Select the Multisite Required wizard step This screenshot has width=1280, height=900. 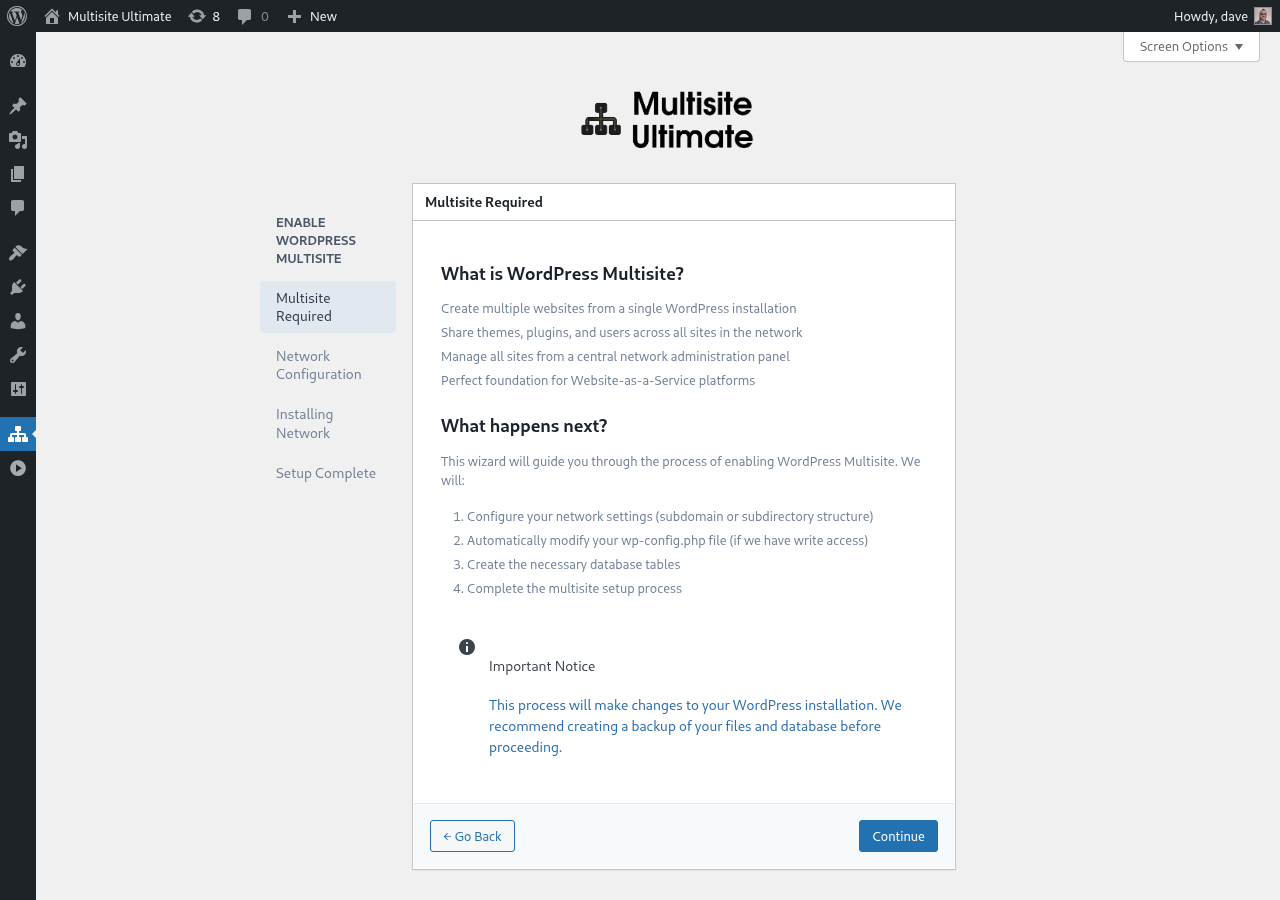pos(328,307)
